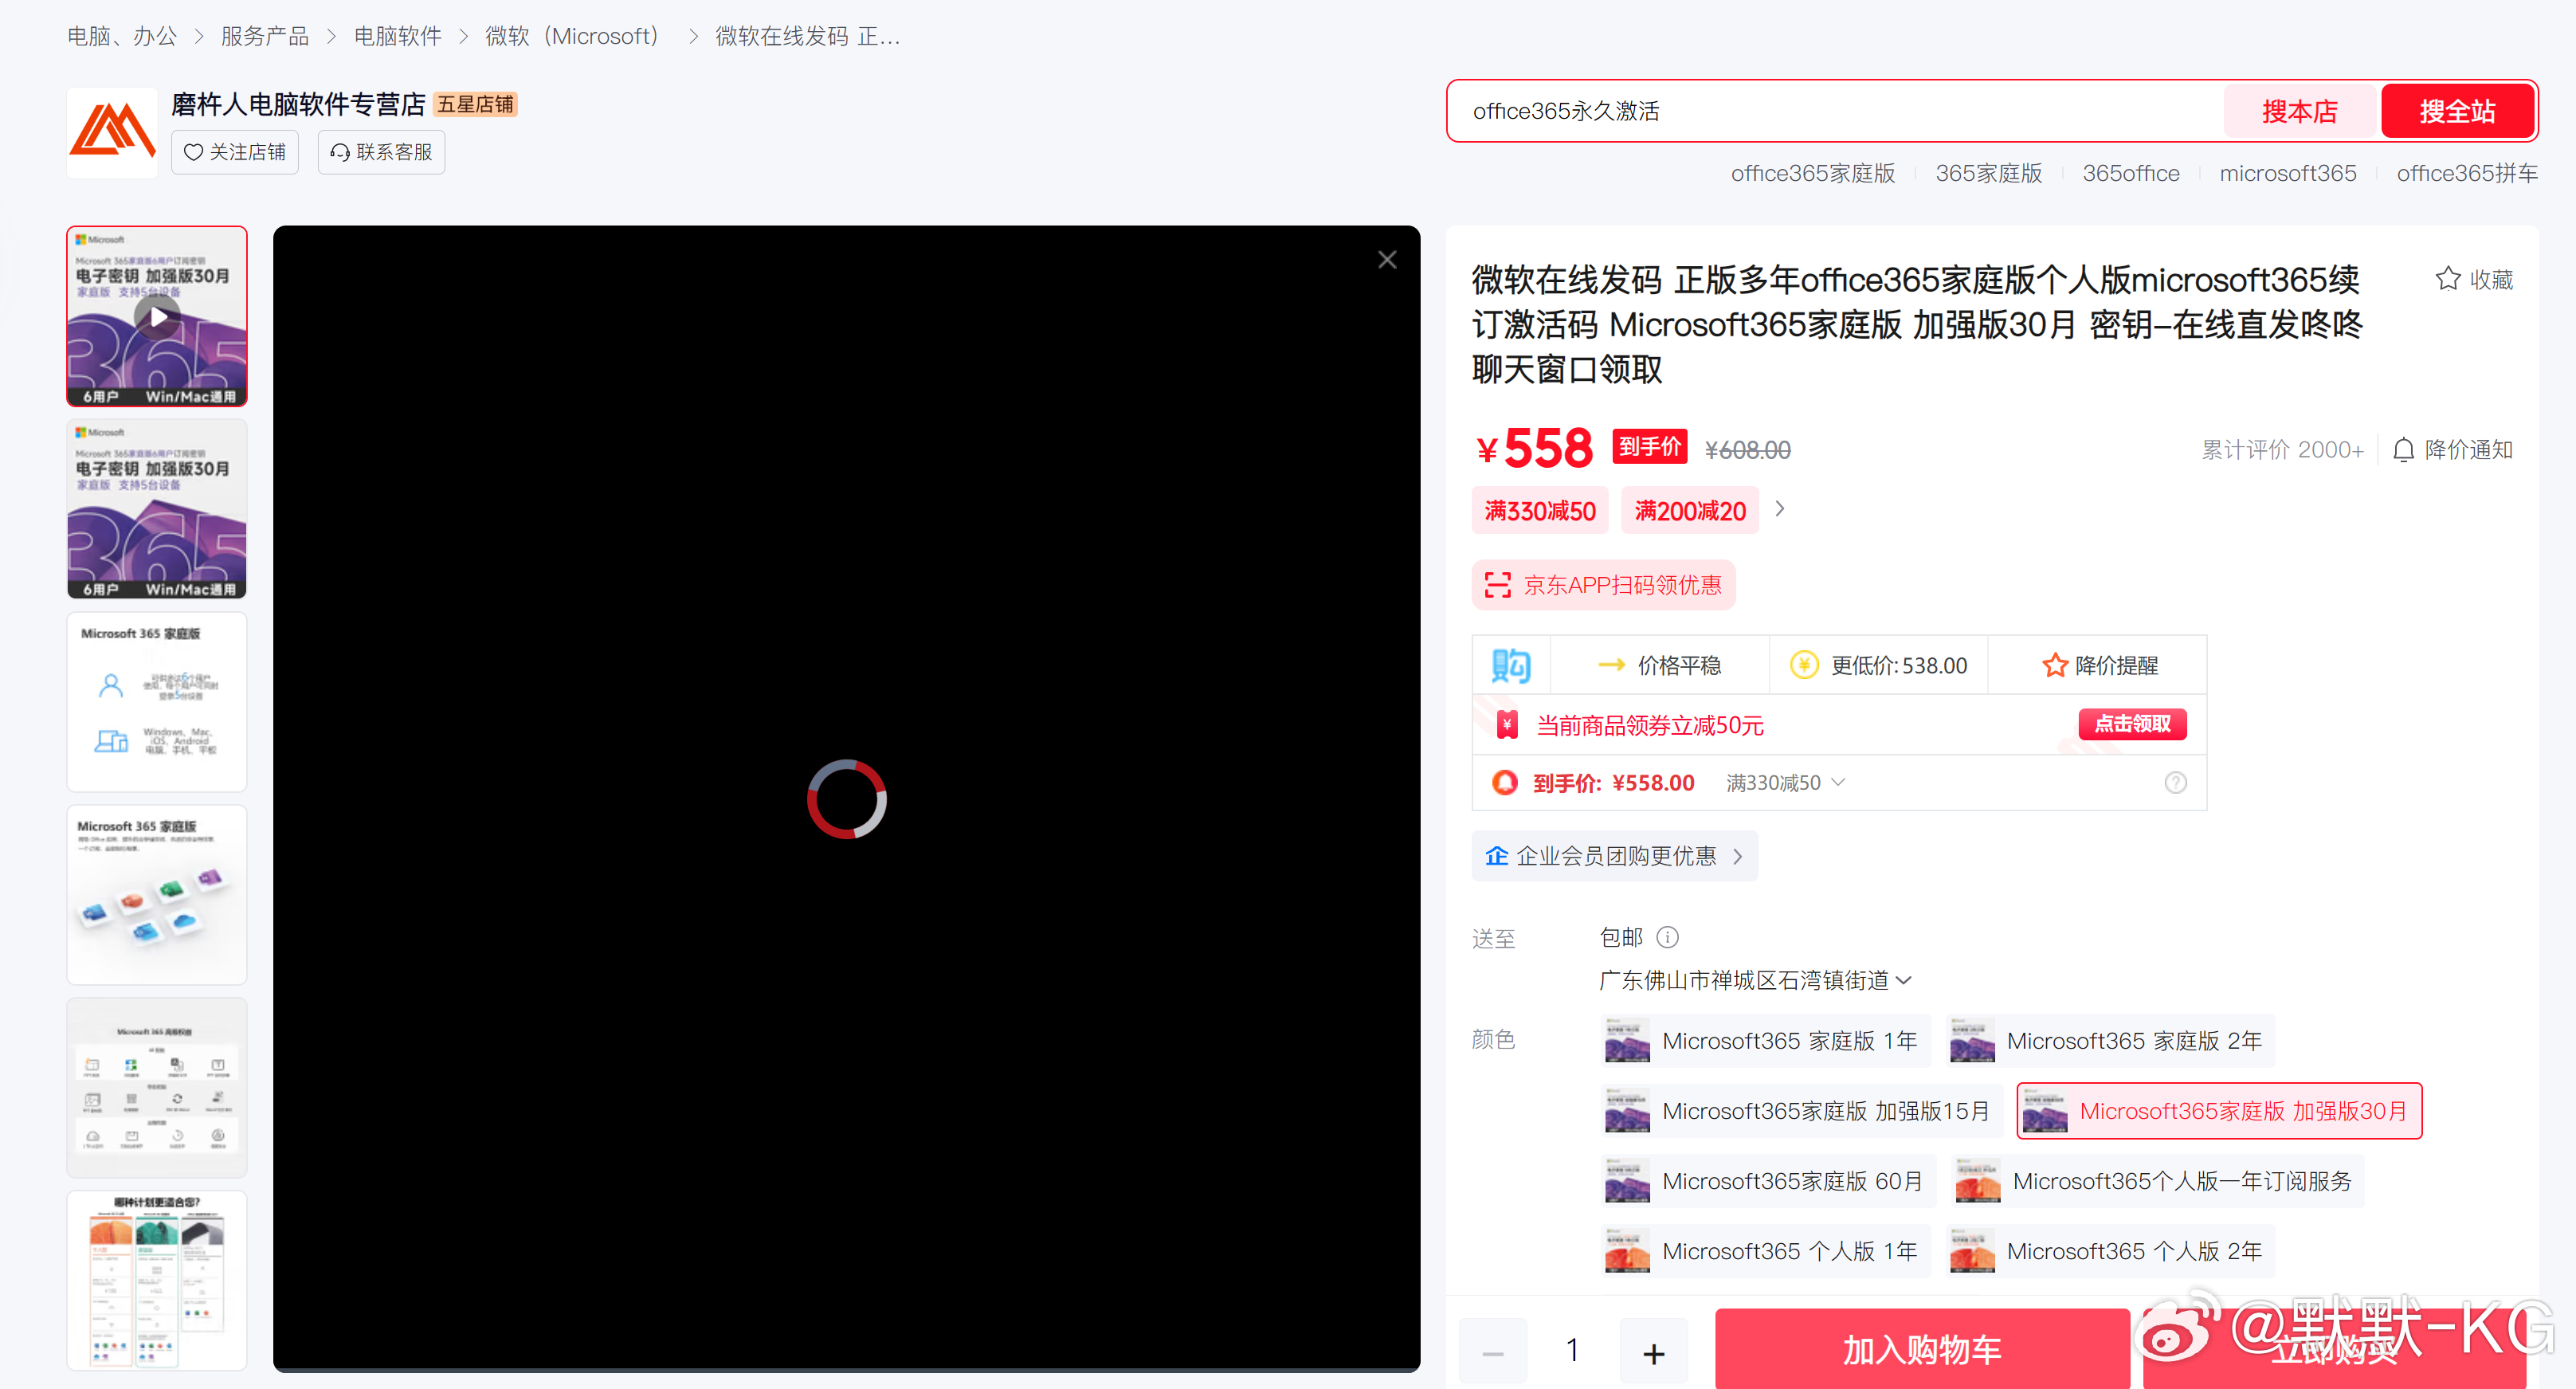
Task: Go to 电脑、办公 breadcrumb category
Action: [122, 36]
